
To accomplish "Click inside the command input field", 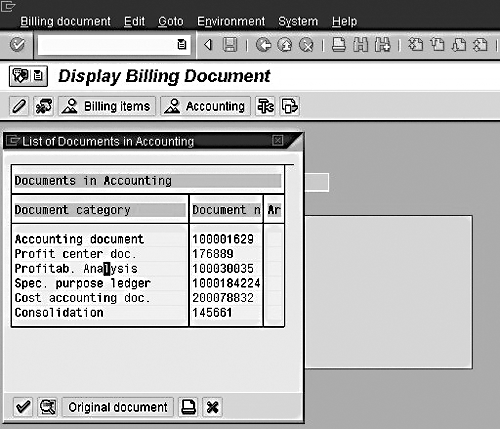I will 107,45.
